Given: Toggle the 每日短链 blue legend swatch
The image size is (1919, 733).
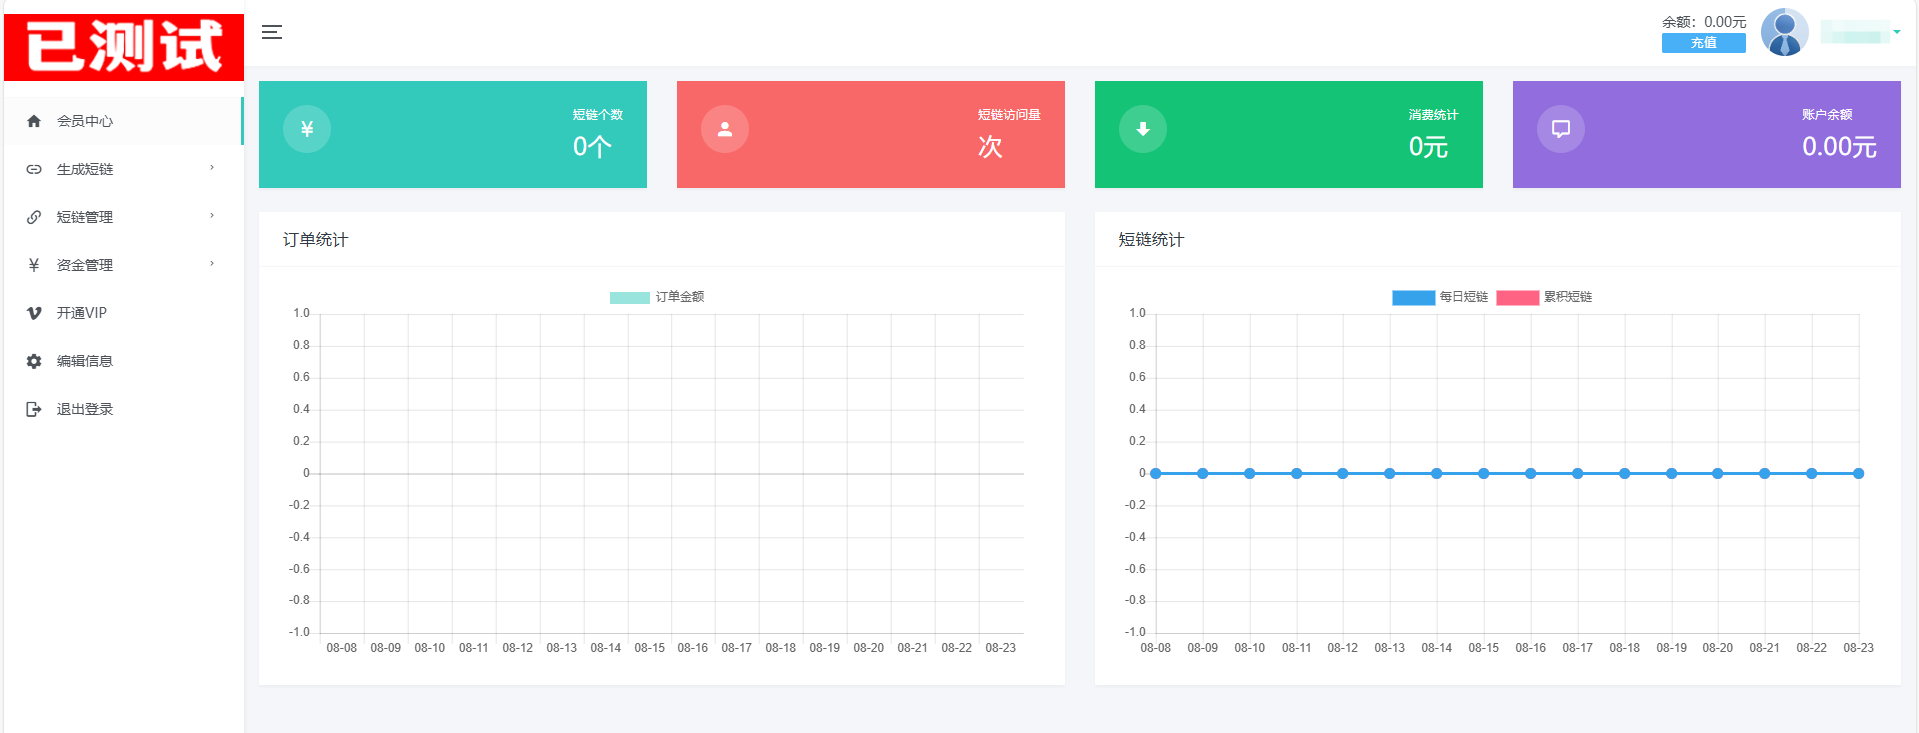Looking at the screenshot, I should tap(1413, 297).
